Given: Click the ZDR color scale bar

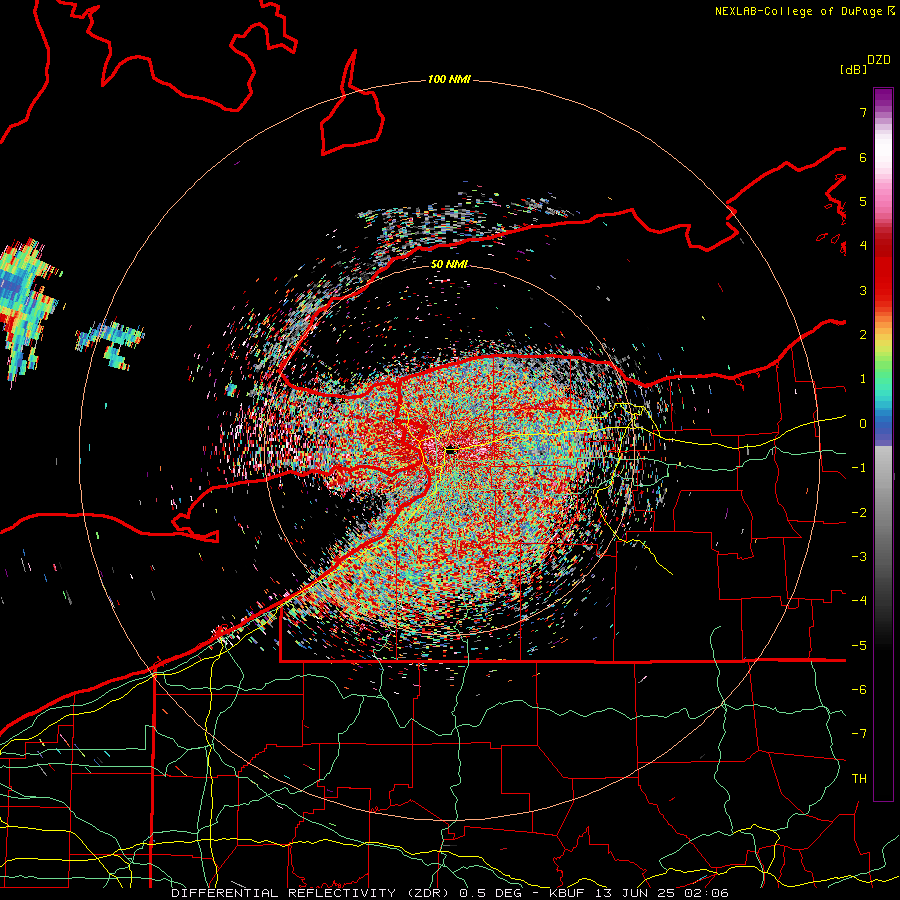Looking at the screenshot, I should click(x=883, y=444).
